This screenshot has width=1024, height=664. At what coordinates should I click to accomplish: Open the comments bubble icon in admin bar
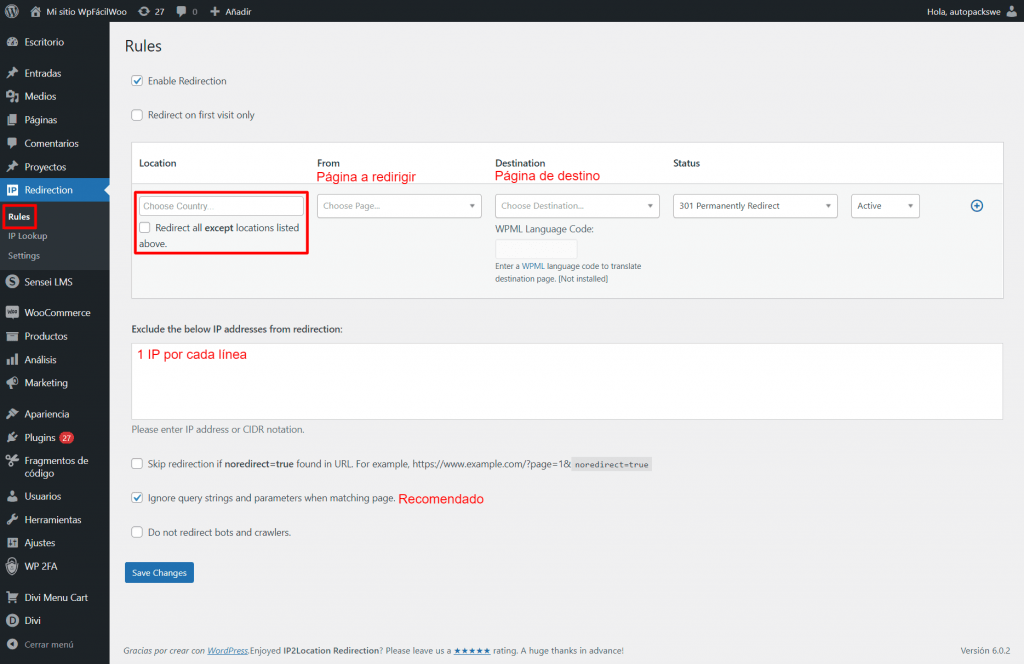pos(181,11)
